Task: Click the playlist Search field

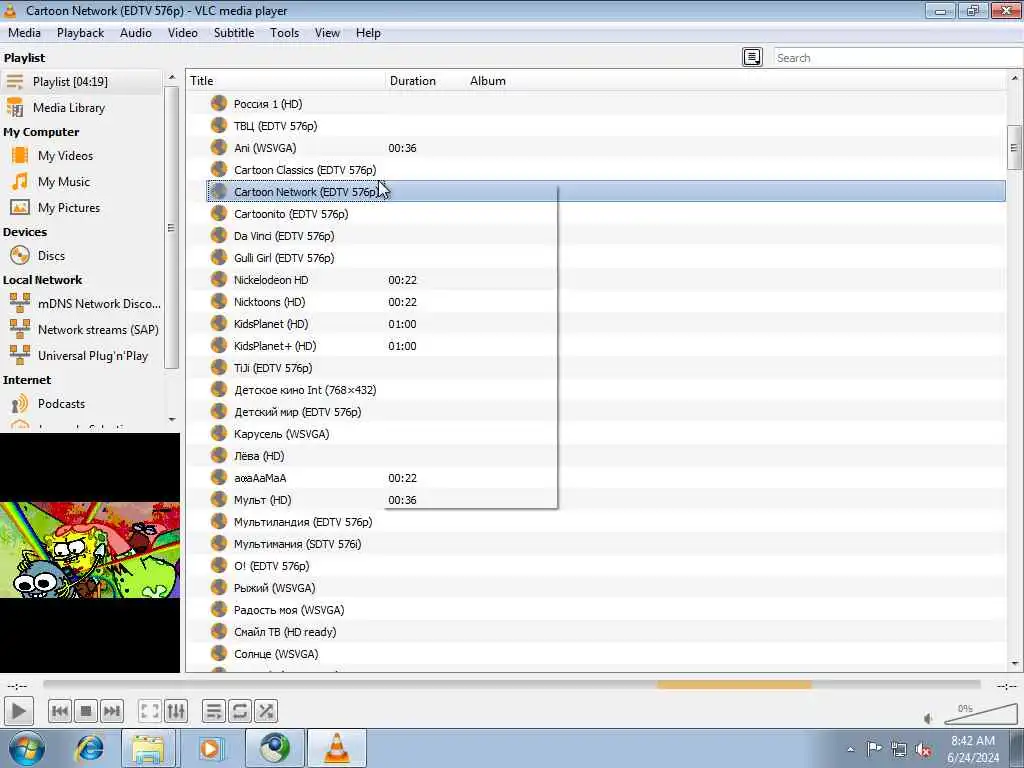Action: (x=898, y=57)
